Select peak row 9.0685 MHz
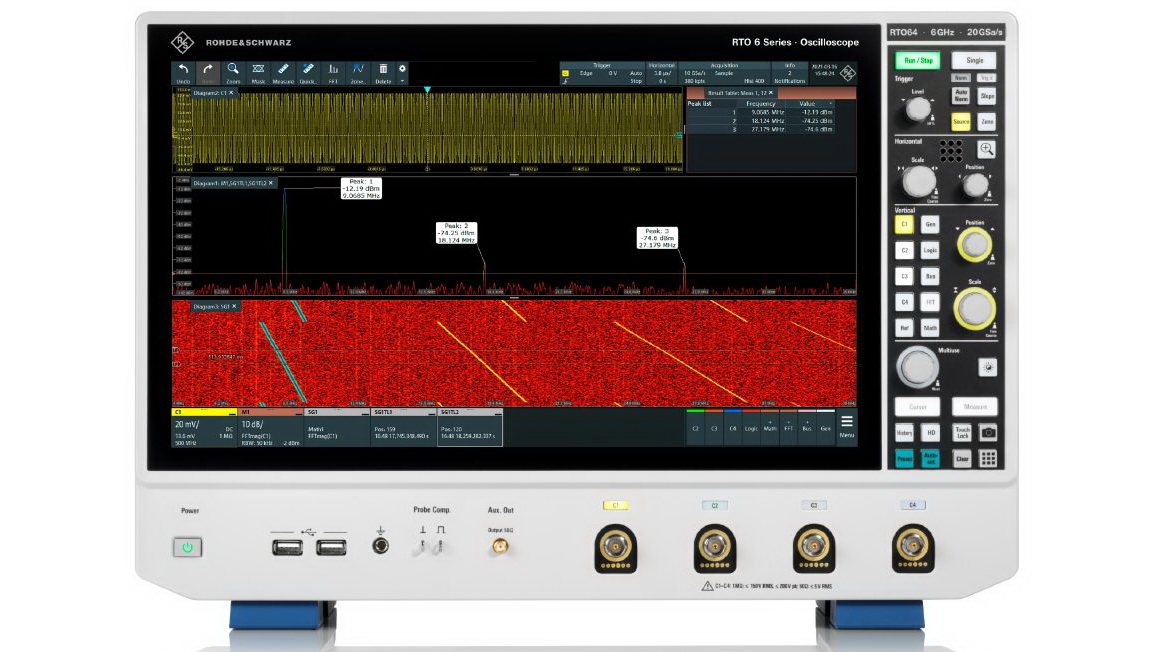This screenshot has height=652, width=1159. (761, 112)
